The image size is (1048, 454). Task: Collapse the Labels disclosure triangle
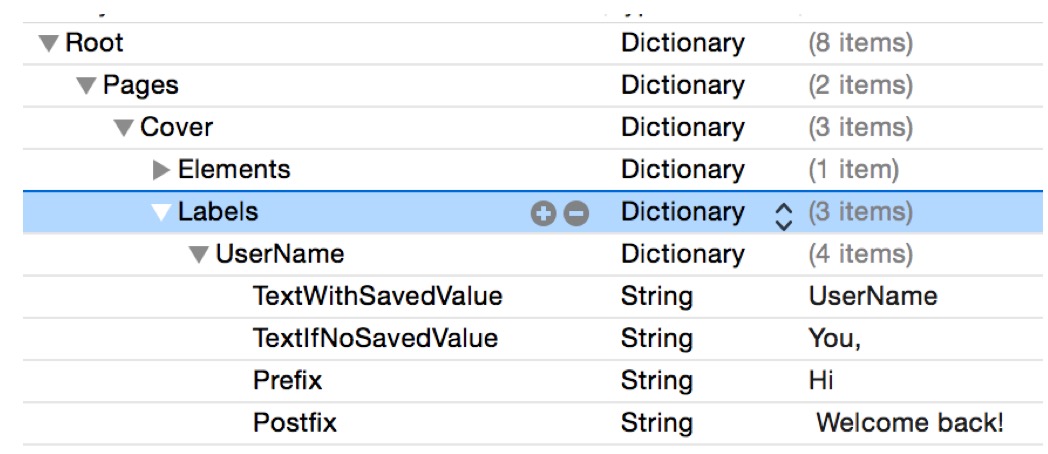click(x=162, y=213)
